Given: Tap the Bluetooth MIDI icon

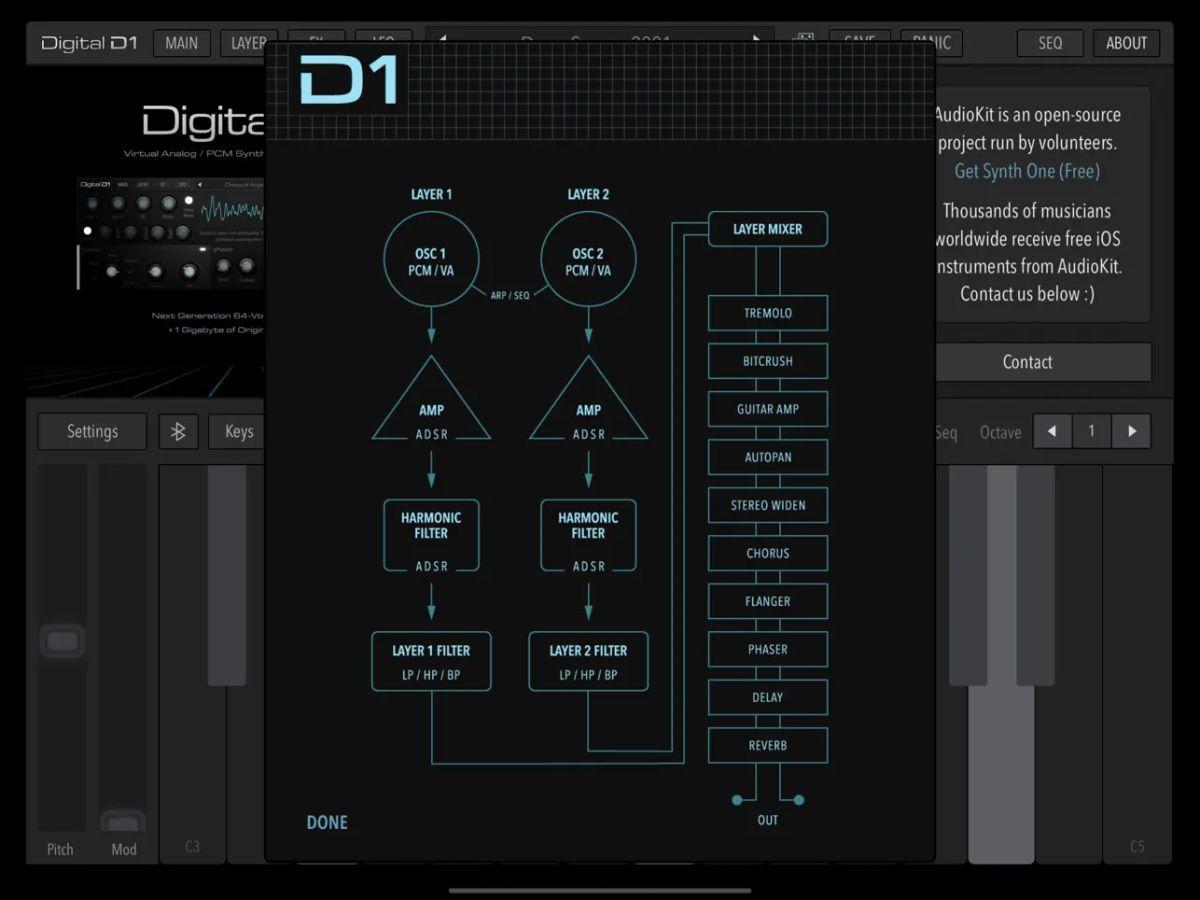Looking at the screenshot, I should 178,432.
